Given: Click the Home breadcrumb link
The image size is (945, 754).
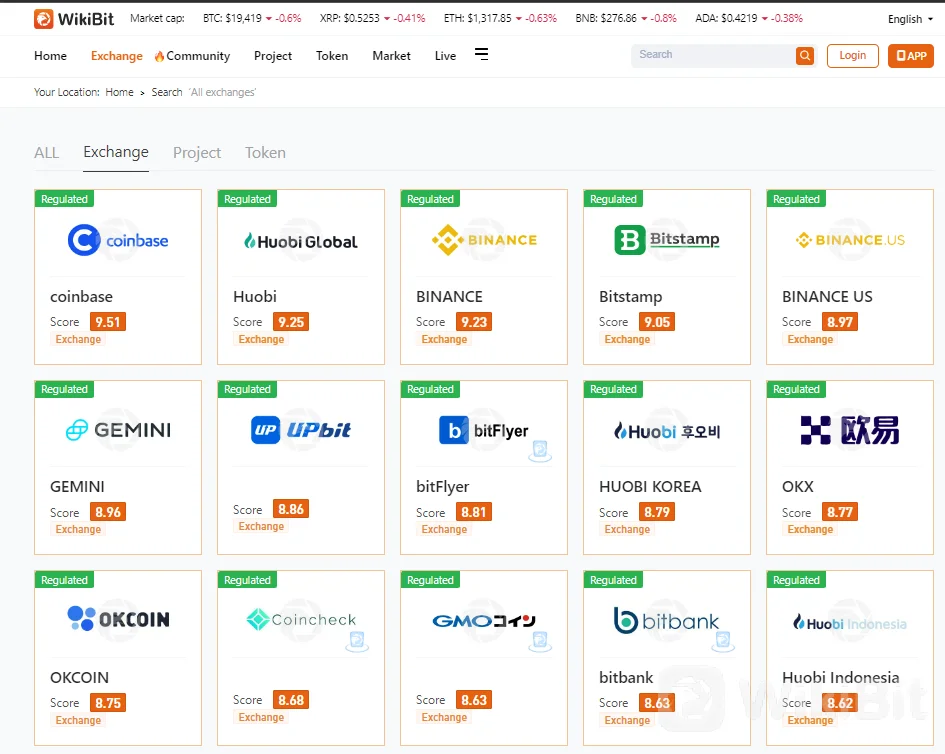Looking at the screenshot, I should pos(119,92).
